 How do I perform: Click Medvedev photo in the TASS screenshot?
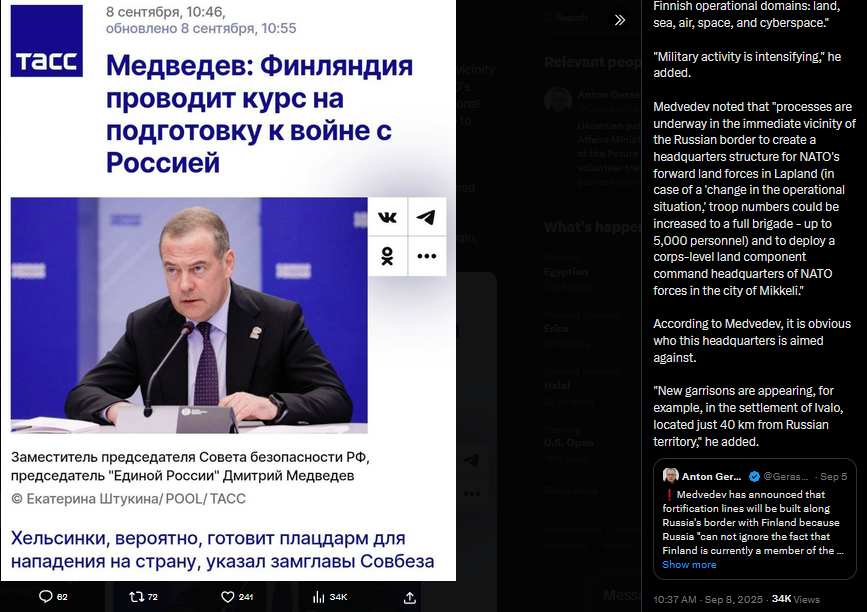coord(189,315)
